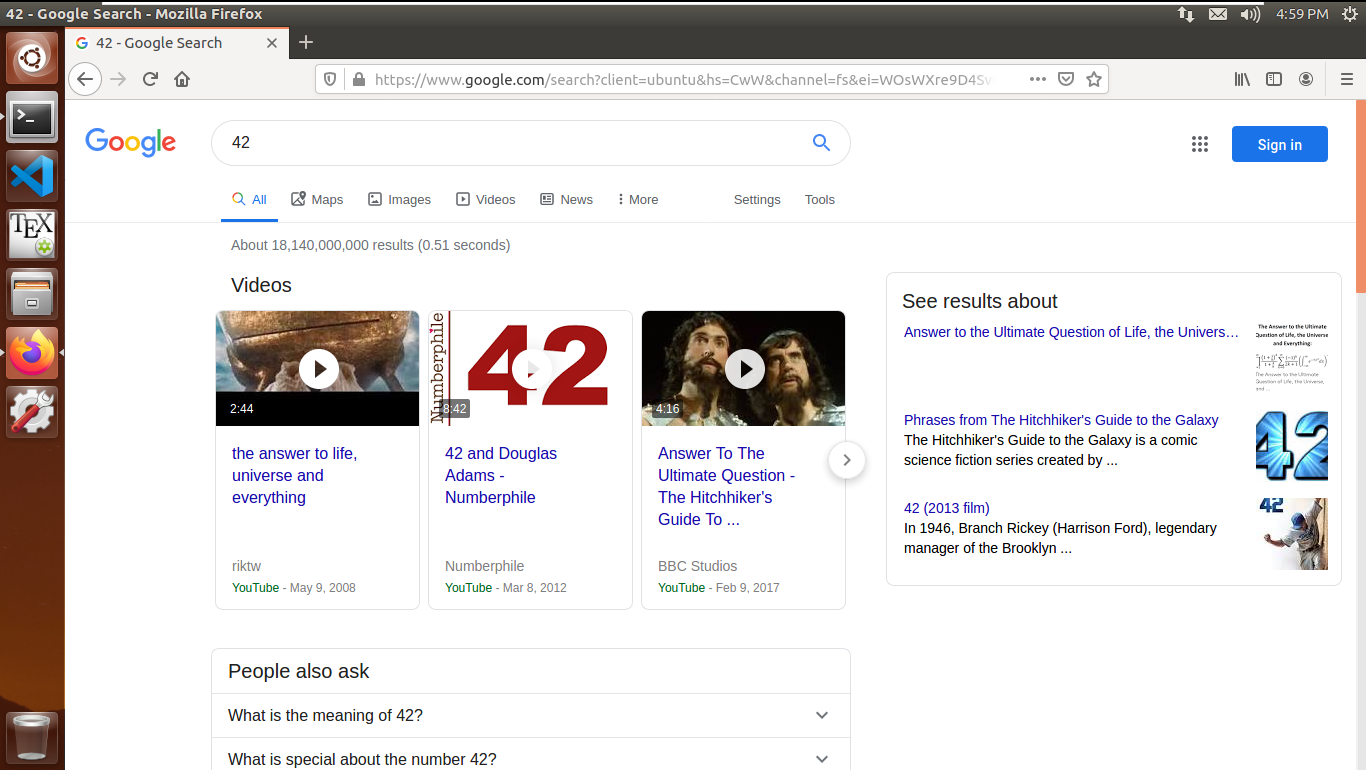This screenshot has width=1366, height=770.
Task: Open the Google apps grid icon
Action: click(x=1200, y=144)
